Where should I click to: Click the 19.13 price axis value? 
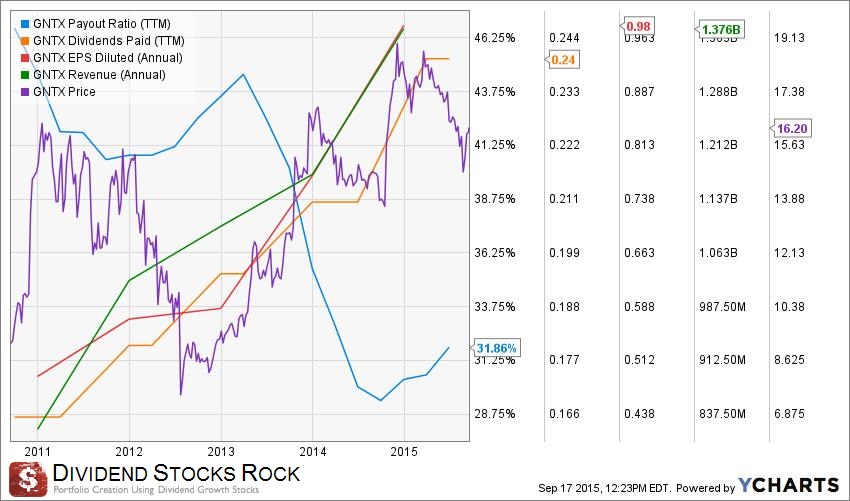[x=789, y=38]
